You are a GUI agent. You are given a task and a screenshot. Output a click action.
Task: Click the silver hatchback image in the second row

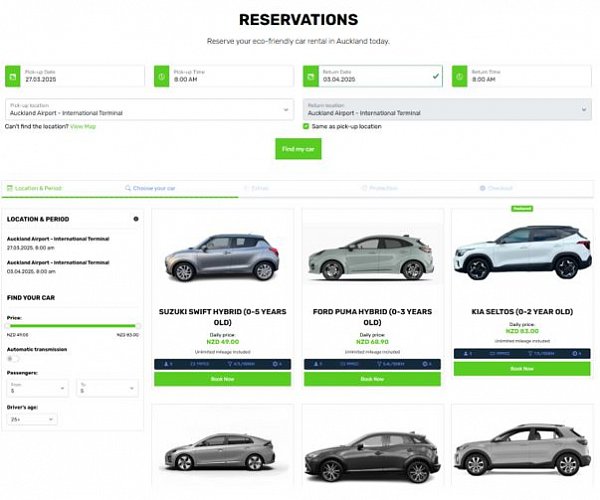click(220, 451)
